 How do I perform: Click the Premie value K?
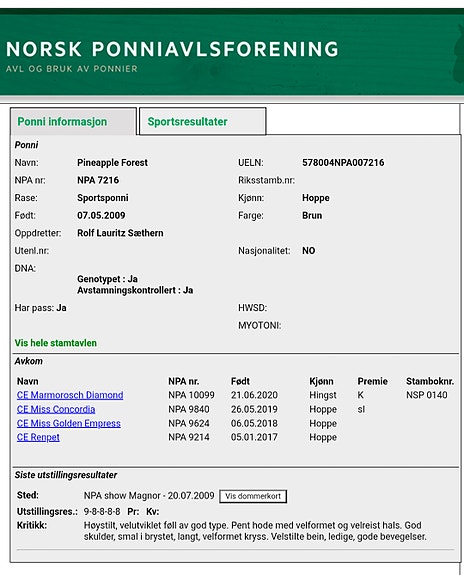click(x=361, y=395)
